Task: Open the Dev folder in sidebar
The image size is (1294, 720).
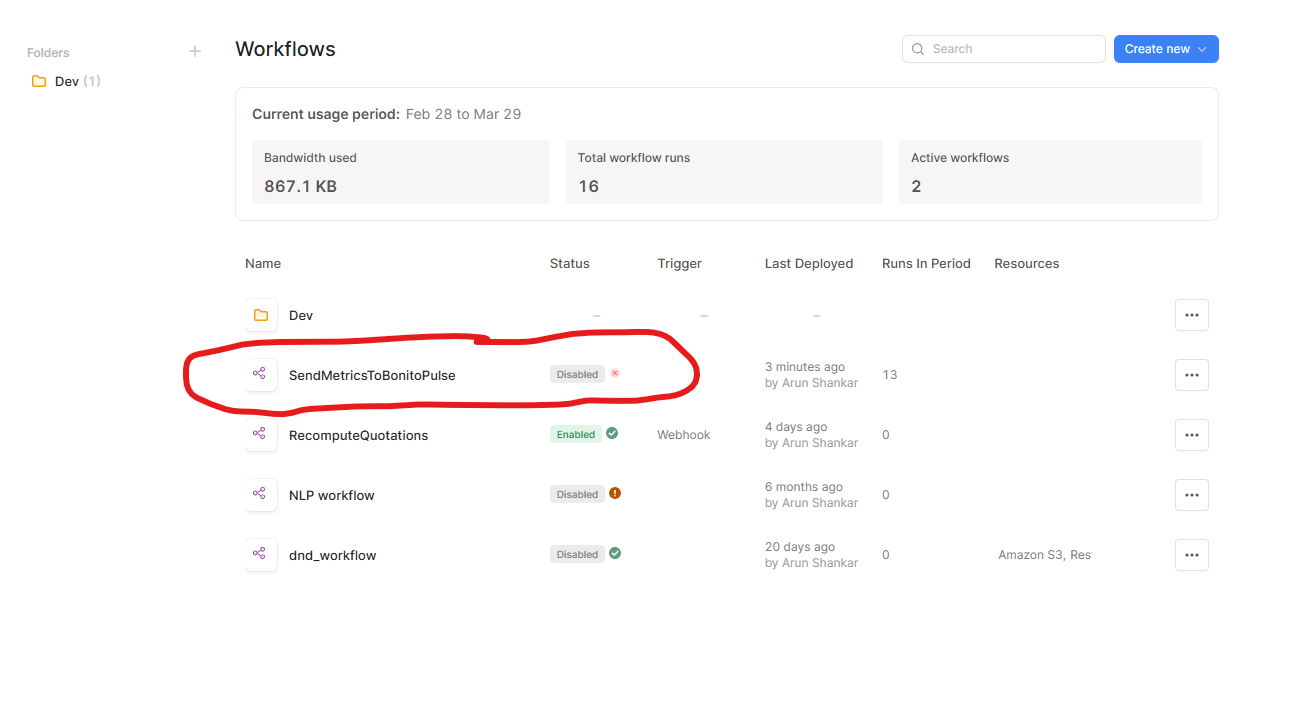Action: click(x=66, y=81)
